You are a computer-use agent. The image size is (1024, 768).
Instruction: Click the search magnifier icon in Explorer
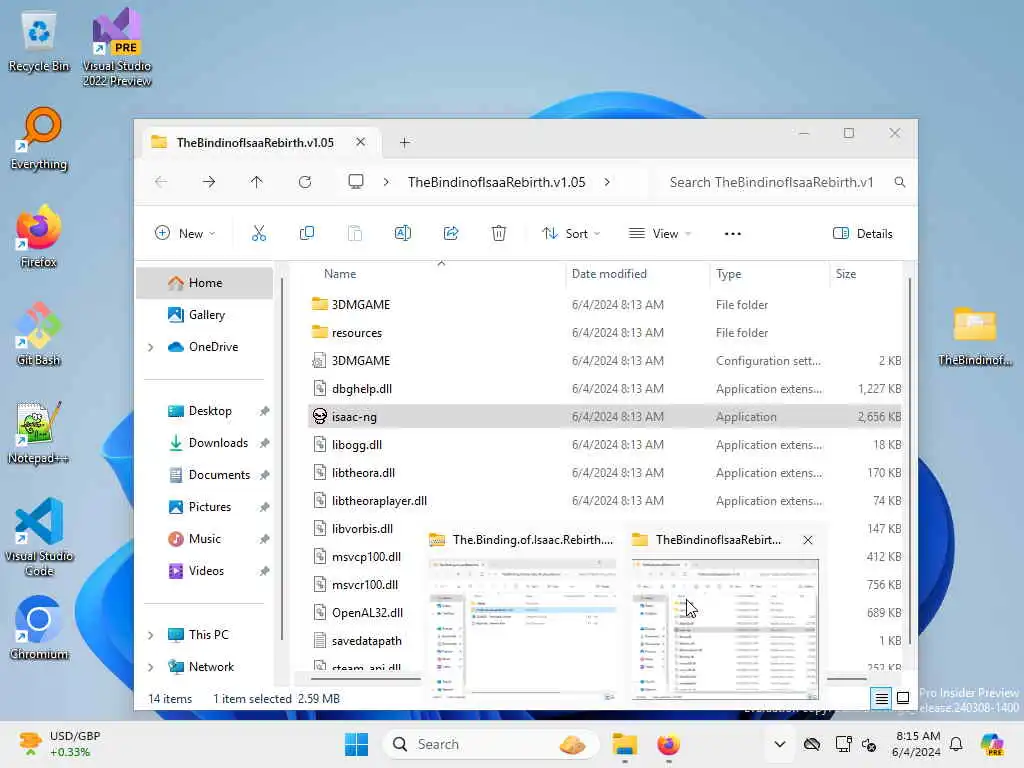[x=899, y=182]
